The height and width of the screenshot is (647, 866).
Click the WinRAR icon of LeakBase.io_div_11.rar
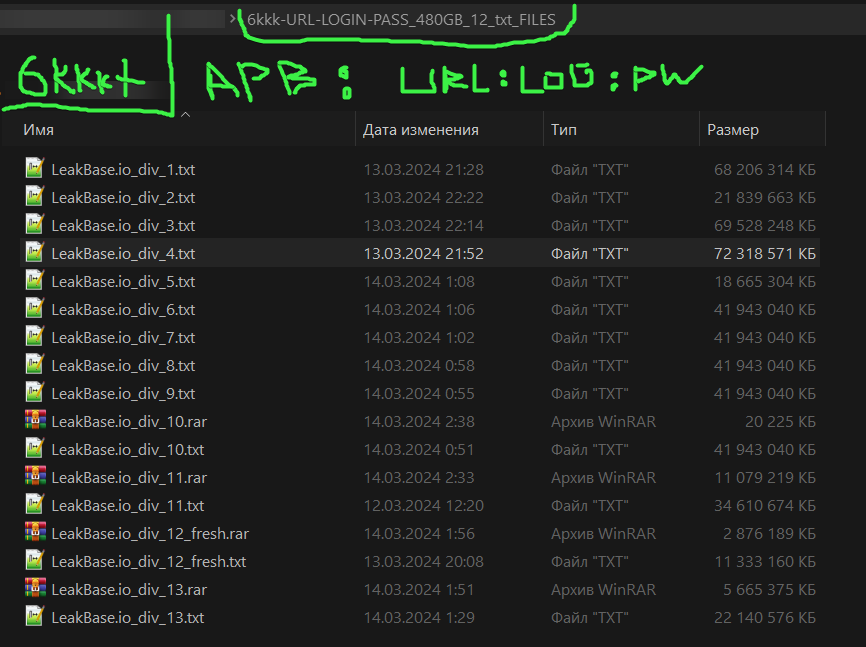35,476
